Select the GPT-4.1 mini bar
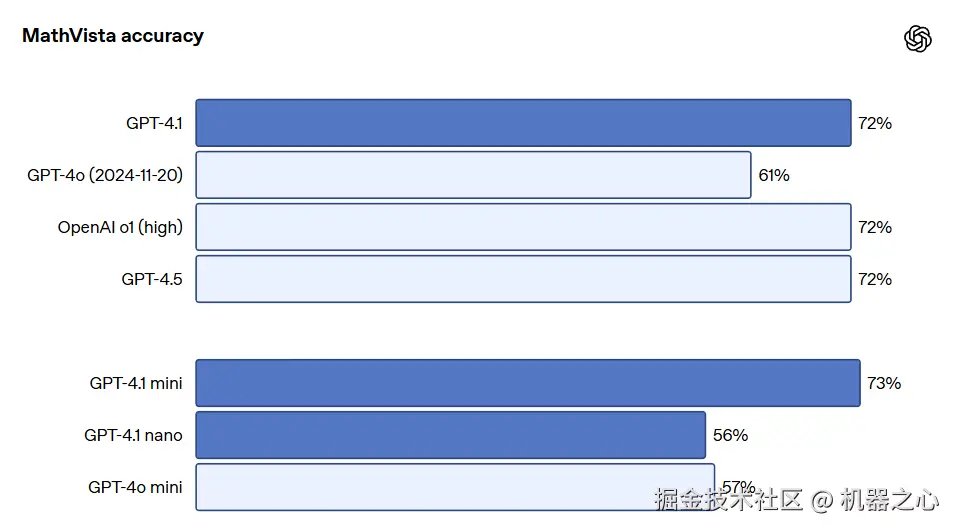Screen dimensions: 957x531 [528, 383]
